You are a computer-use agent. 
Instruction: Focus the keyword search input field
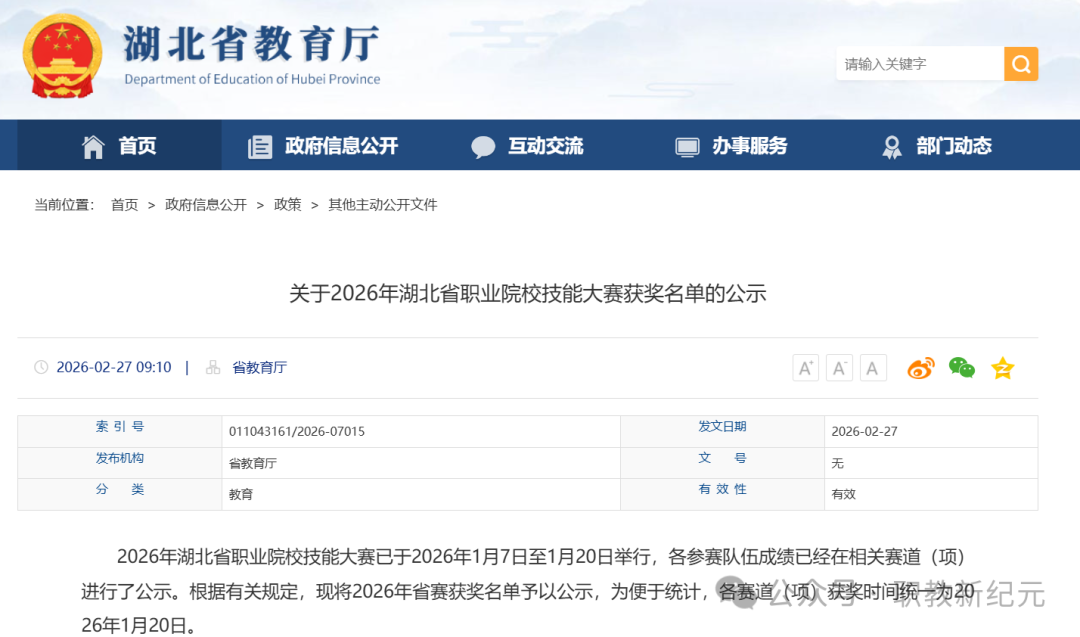[920, 64]
